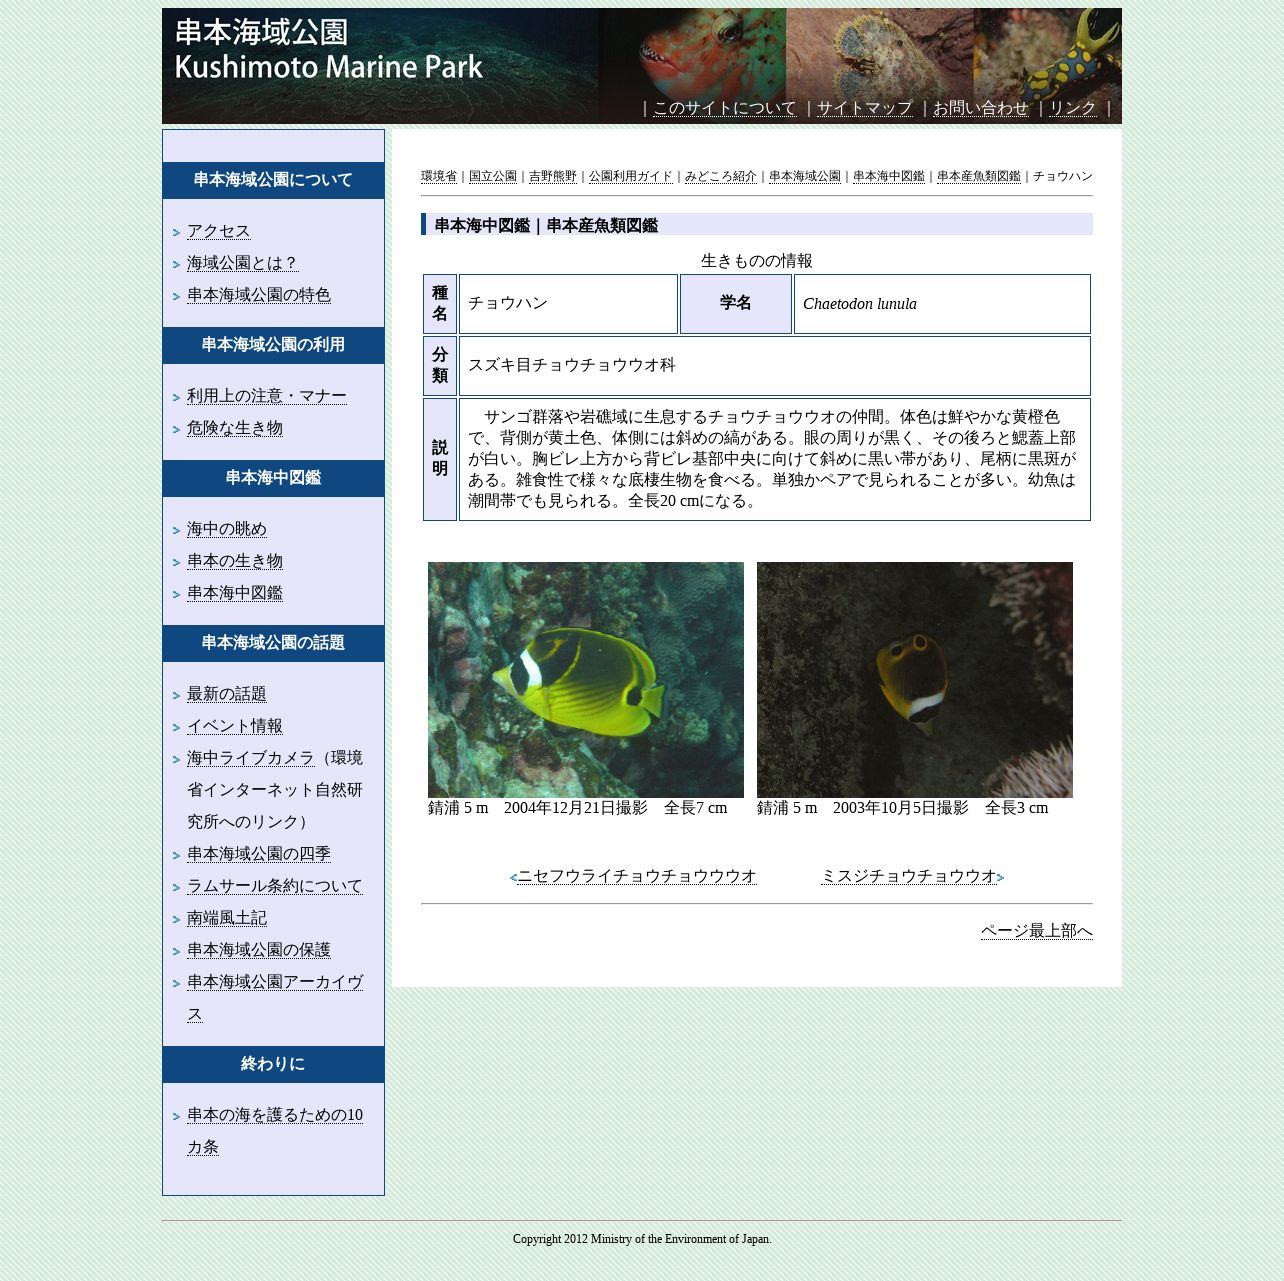Click the 串本海域公園の利用 sidebar heading

coord(273,345)
